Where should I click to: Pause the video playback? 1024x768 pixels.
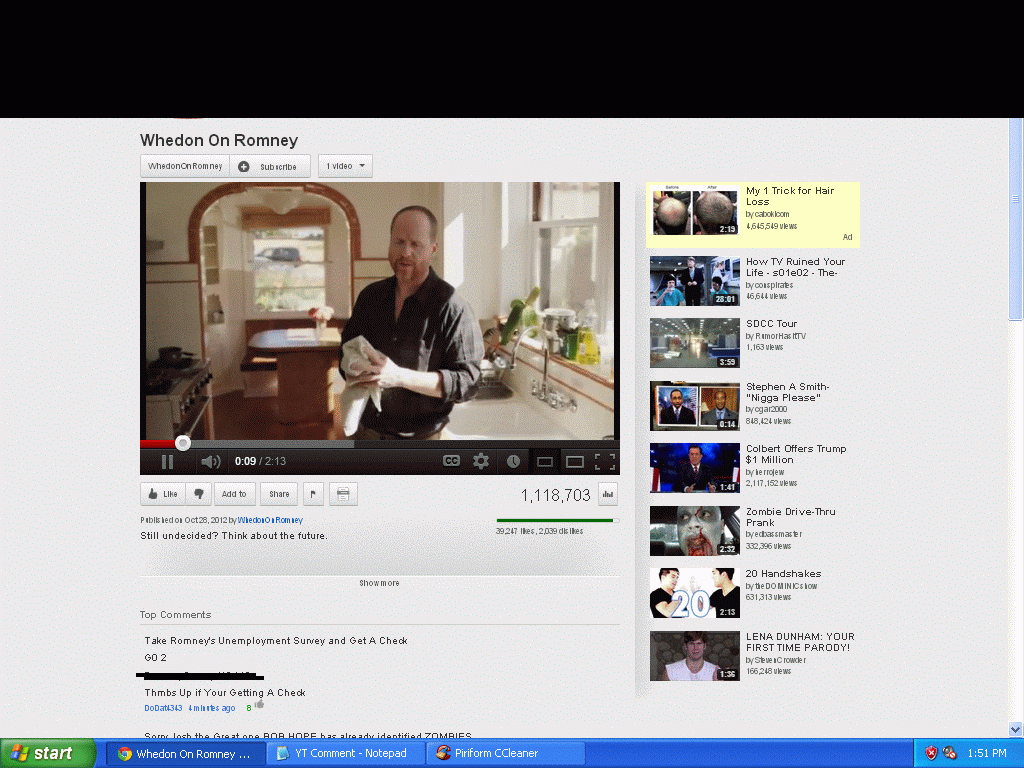pyautogui.click(x=167, y=462)
